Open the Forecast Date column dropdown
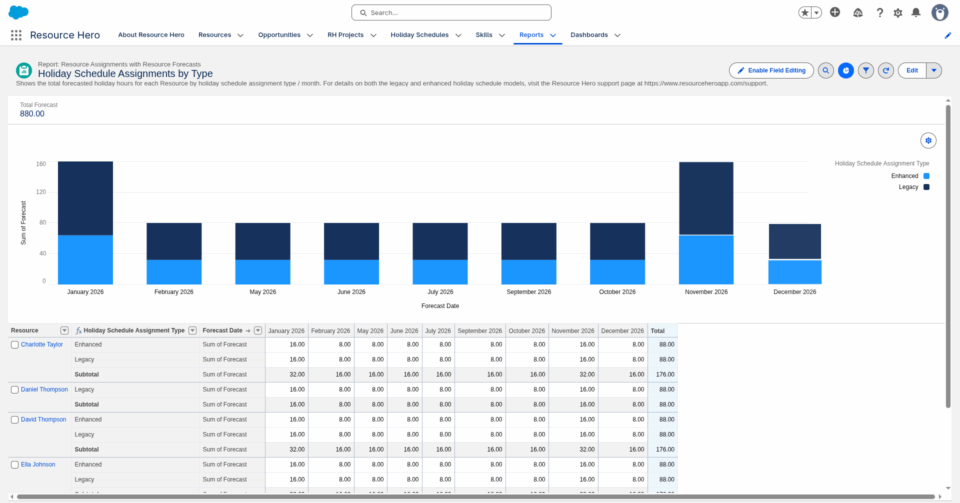Screen dimensions: 960x503 tap(257, 330)
